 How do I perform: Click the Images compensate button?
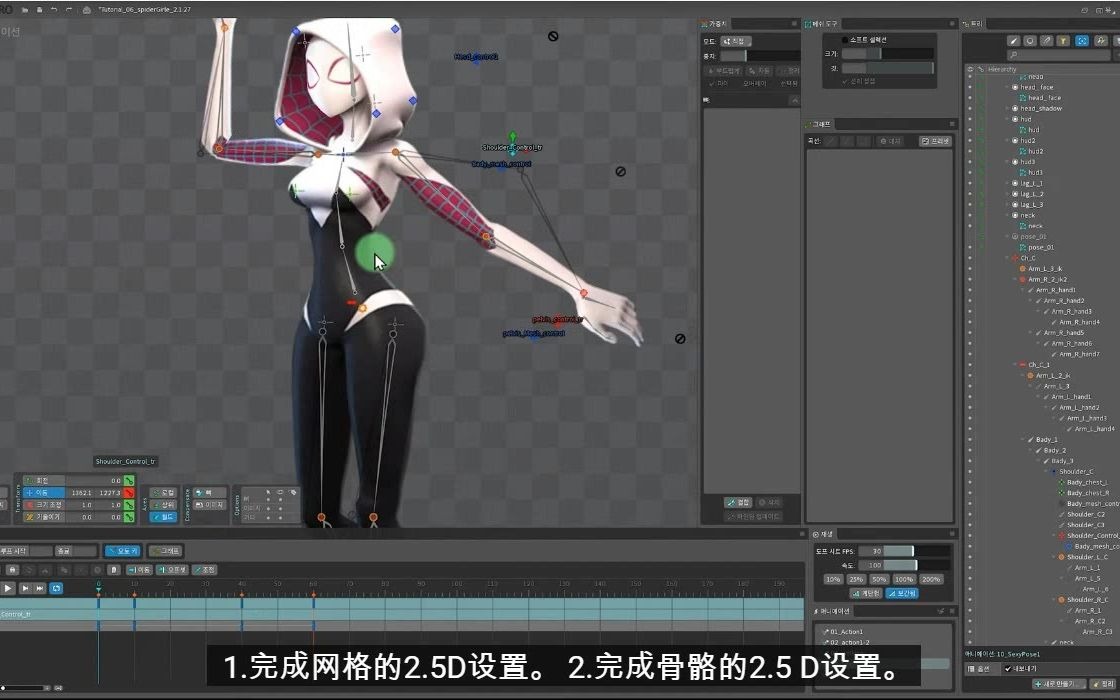coord(209,504)
